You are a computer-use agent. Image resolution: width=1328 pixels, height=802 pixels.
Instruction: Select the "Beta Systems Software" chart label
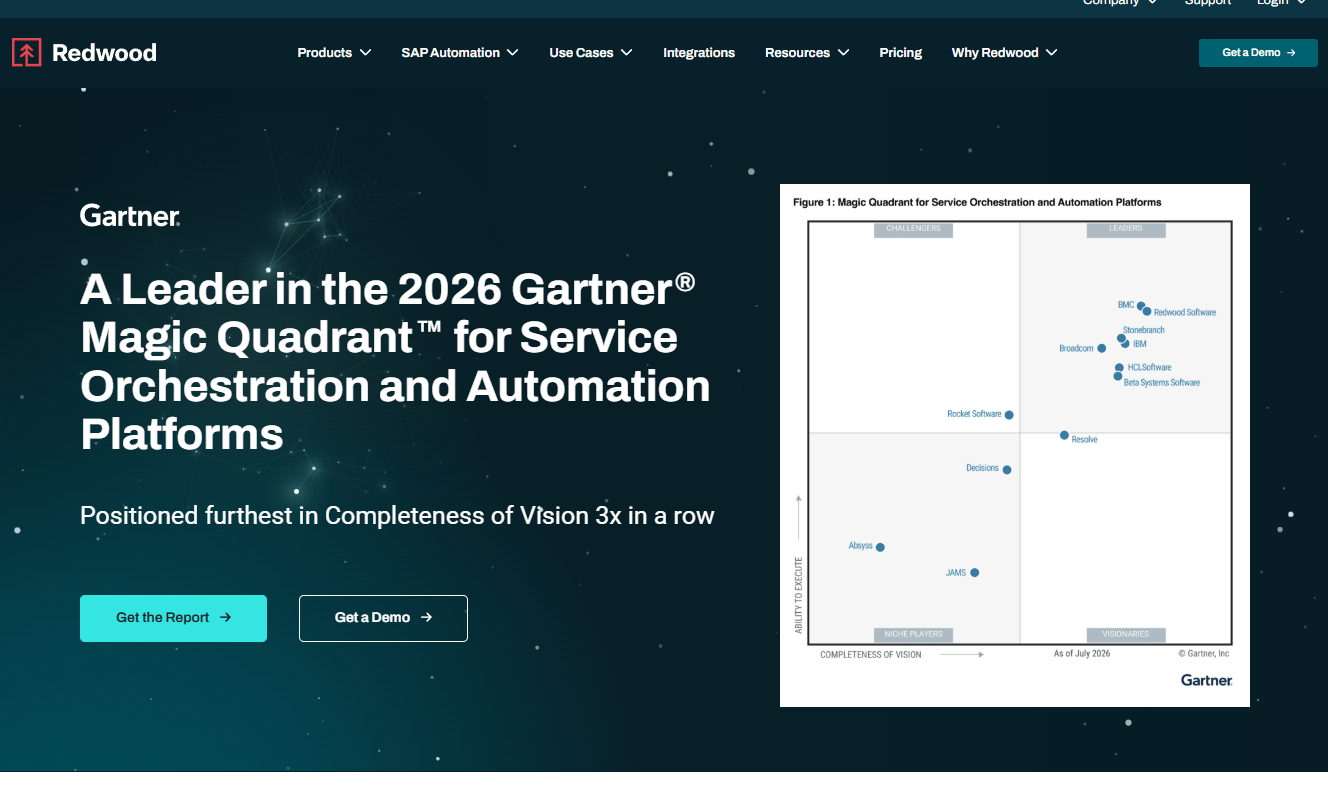(1162, 383)
